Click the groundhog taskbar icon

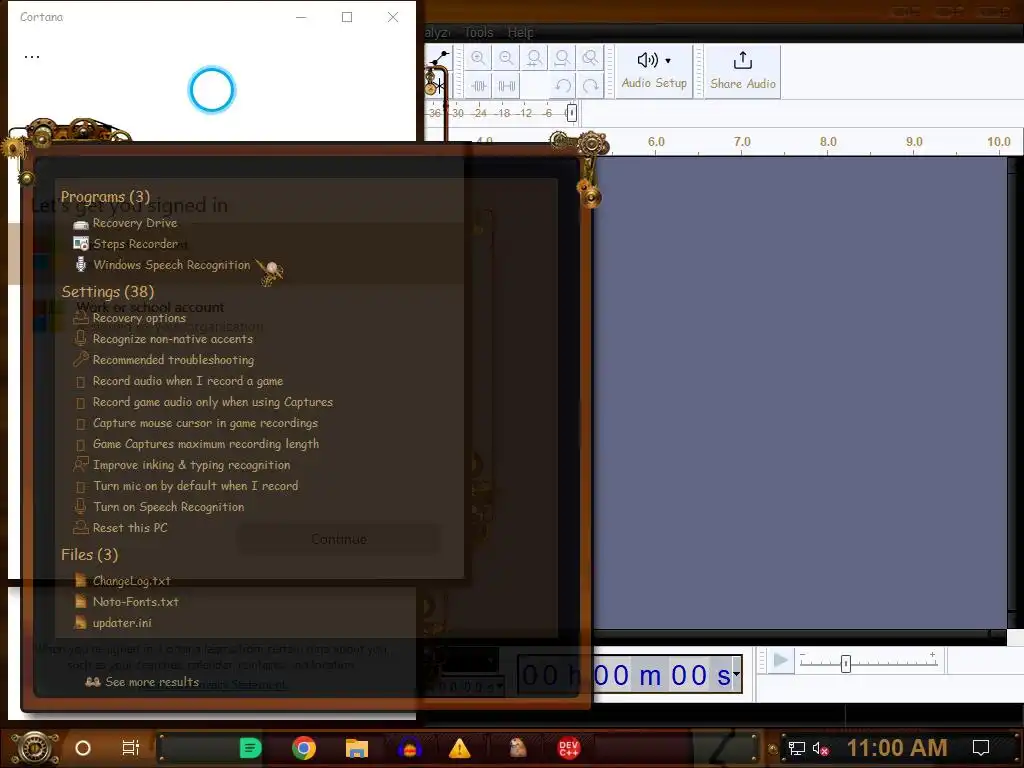click(518, 748)
